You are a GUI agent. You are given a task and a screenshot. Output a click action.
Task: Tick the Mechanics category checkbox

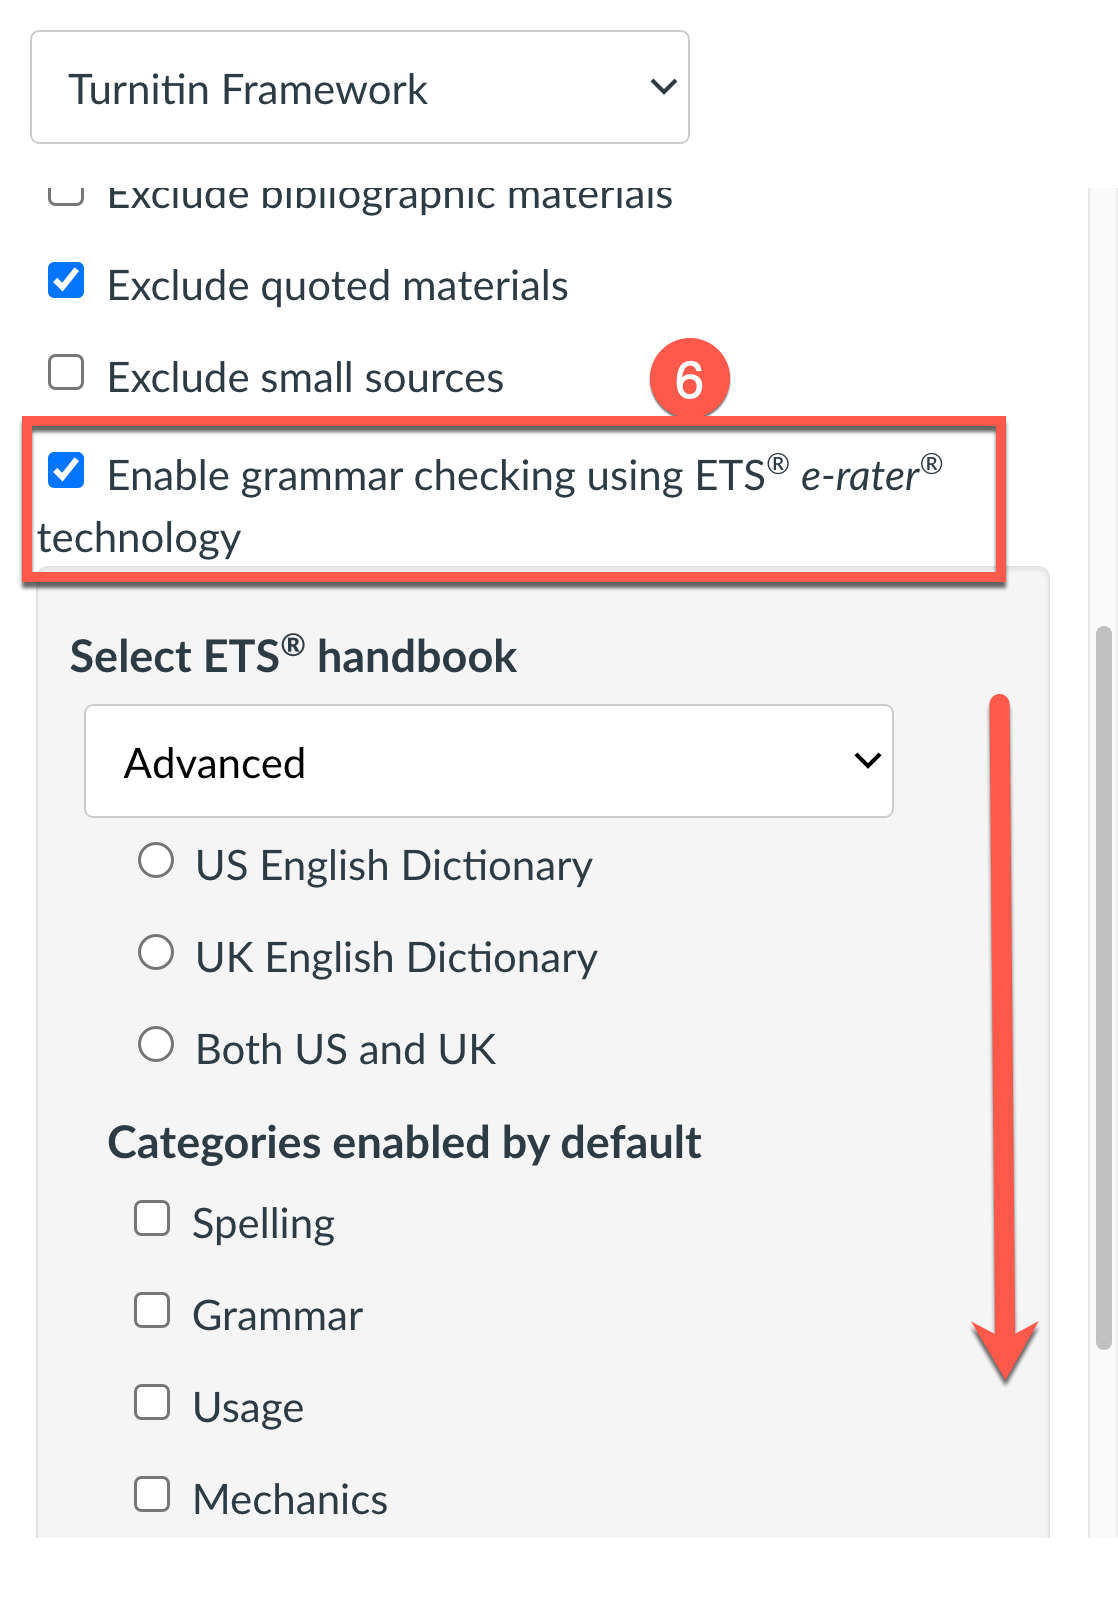click(152, 1495)
